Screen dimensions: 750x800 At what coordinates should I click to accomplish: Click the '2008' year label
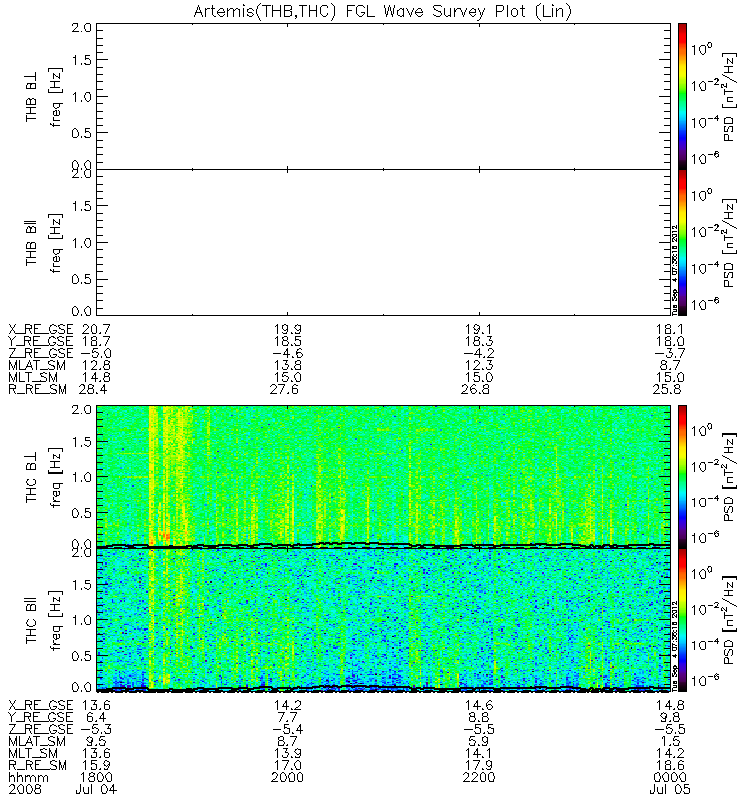(x=24, y=789)
